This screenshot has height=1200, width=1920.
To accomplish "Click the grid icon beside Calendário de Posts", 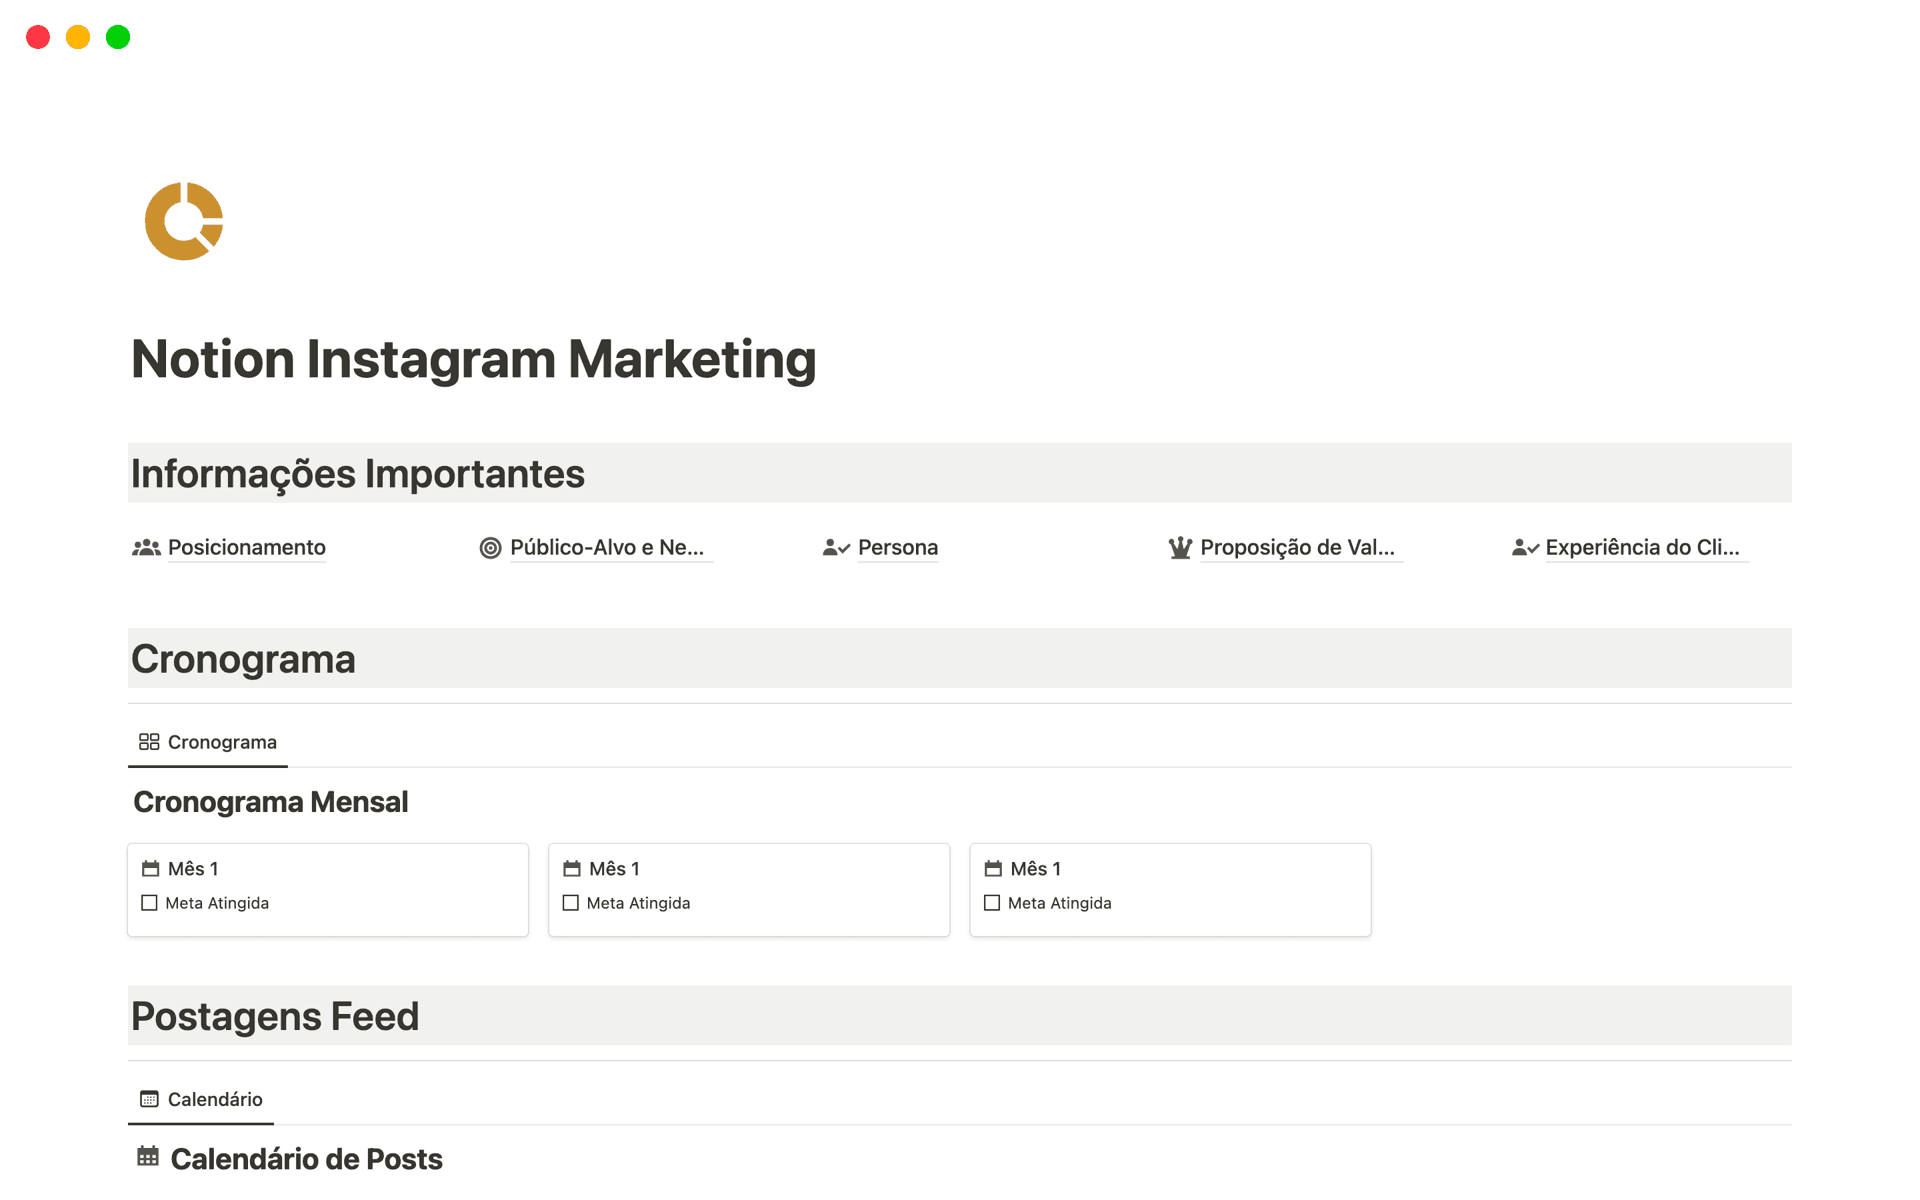I will 148,1157.
